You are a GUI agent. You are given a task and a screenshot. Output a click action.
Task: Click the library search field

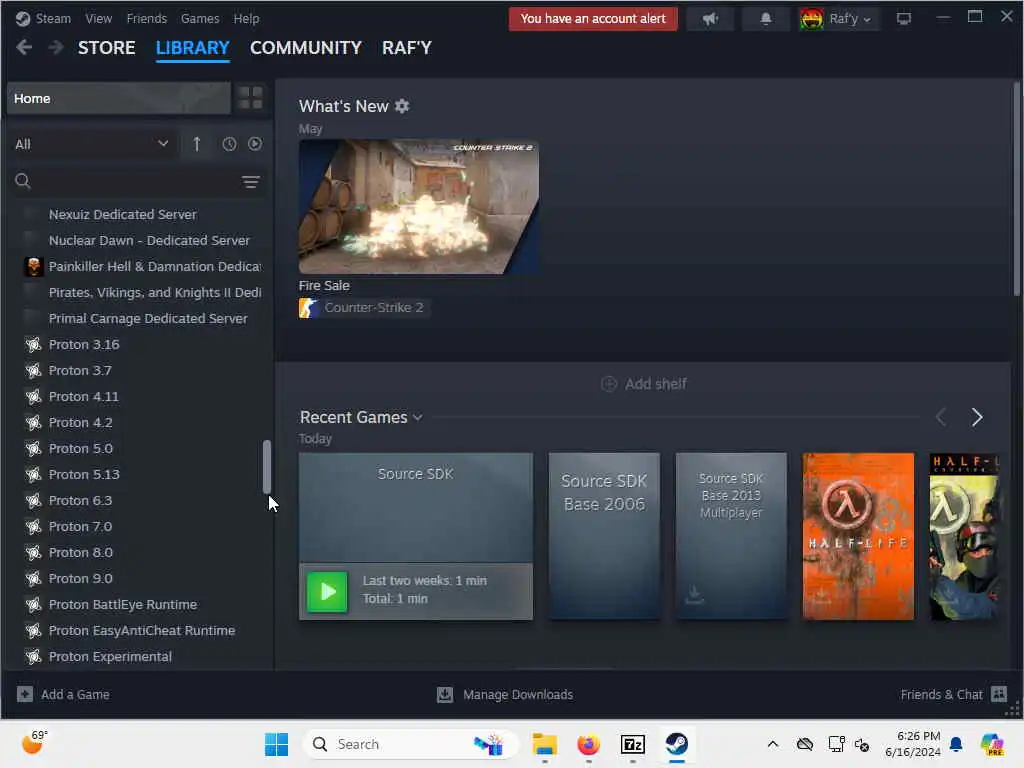(x=137, y=182)
